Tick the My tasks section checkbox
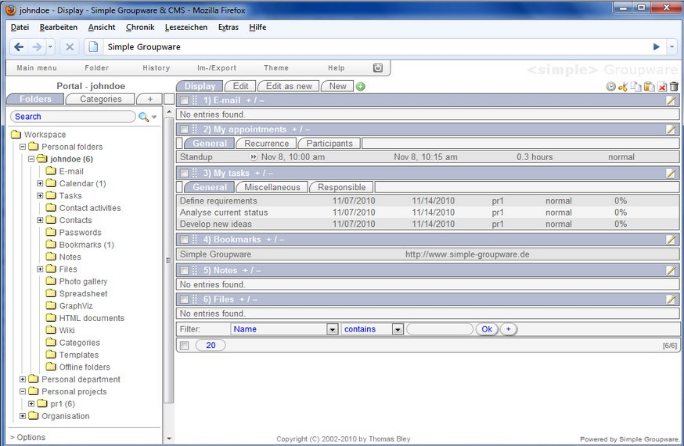 (x=184, y=174)
